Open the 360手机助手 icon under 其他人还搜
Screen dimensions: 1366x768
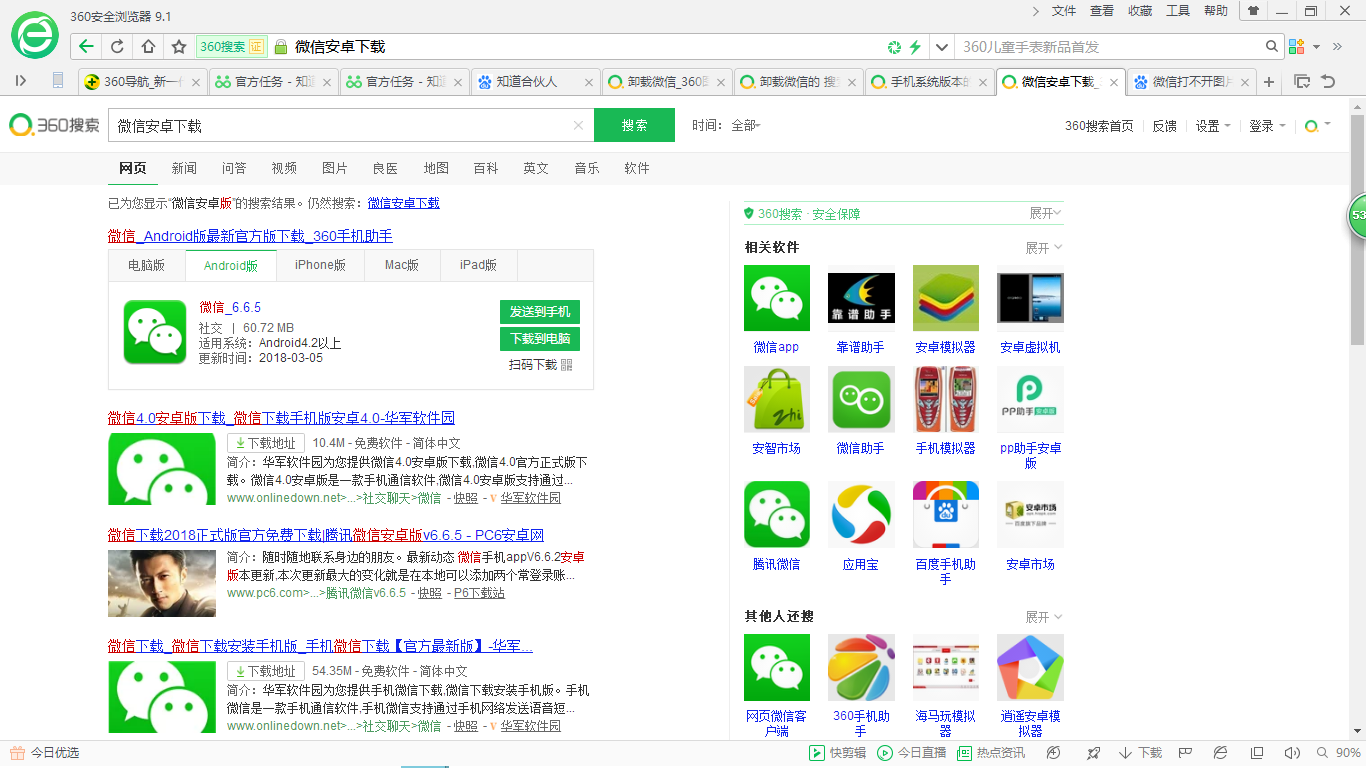[861, 667]
